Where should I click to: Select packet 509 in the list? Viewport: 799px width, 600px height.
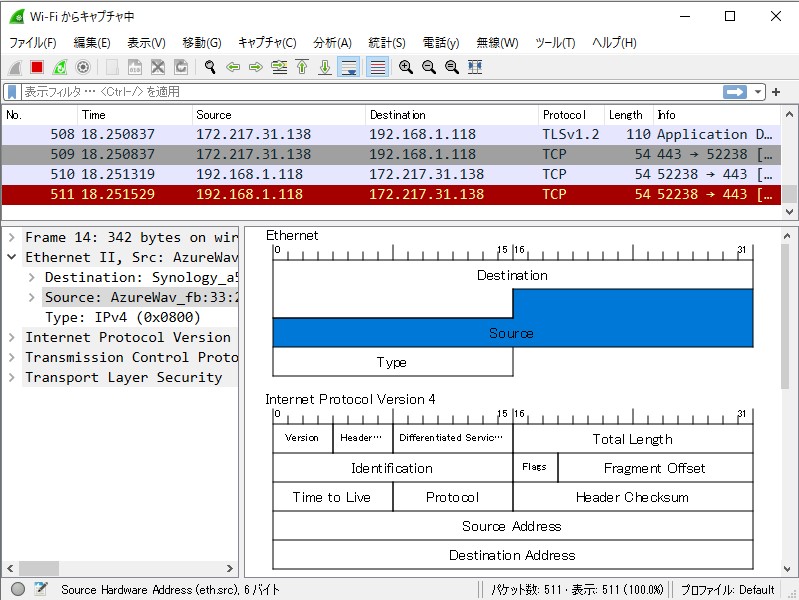(x=391, y=154)
